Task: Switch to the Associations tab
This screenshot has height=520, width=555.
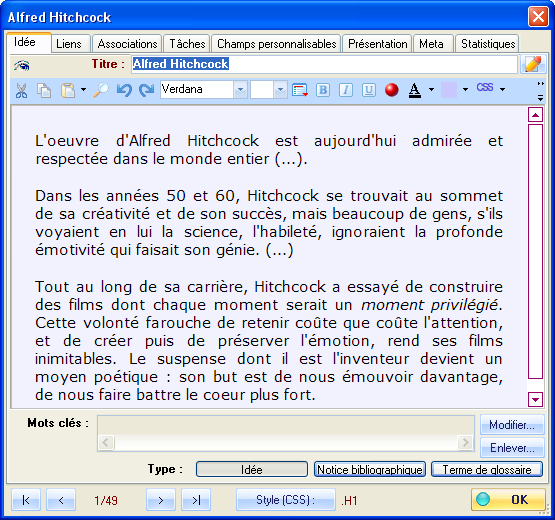Action: [127, 44]
